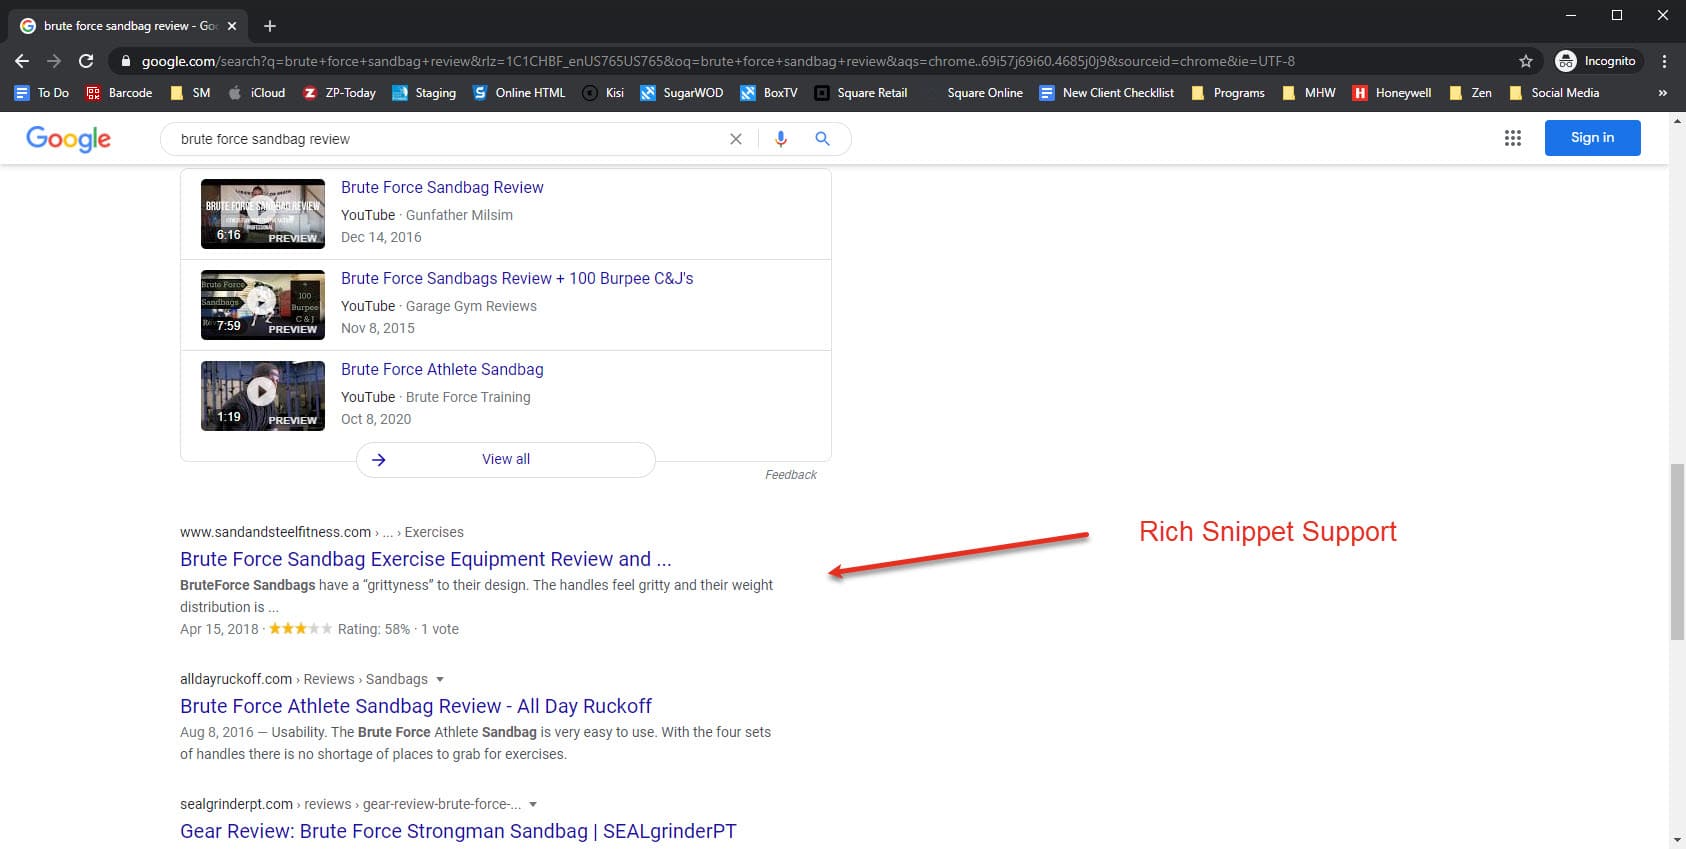This screenshot has height=849, width=1686.
Task: Open the Kisi bookmark
Action: coord(603,93)
